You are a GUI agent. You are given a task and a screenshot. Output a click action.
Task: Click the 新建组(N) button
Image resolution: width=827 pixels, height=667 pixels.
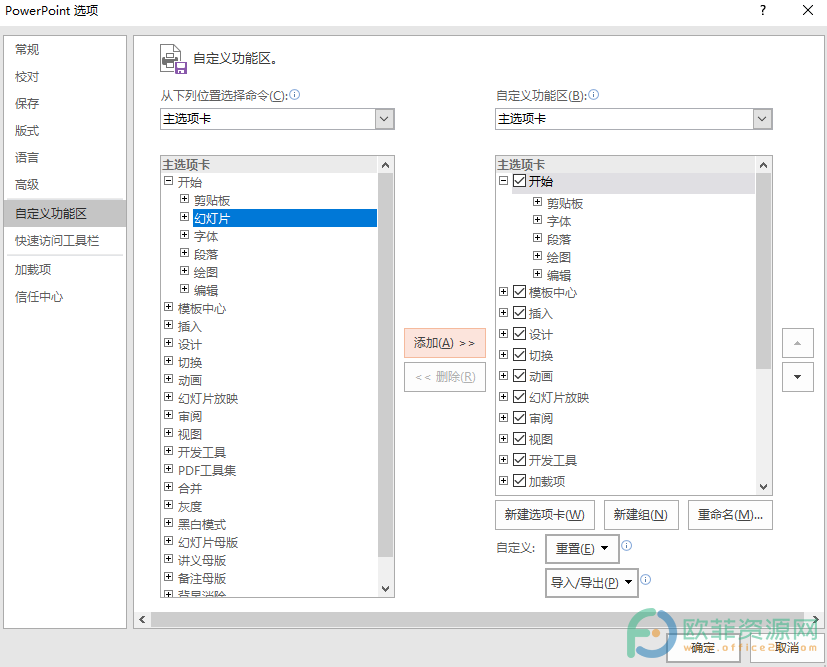tap(641, 515)
